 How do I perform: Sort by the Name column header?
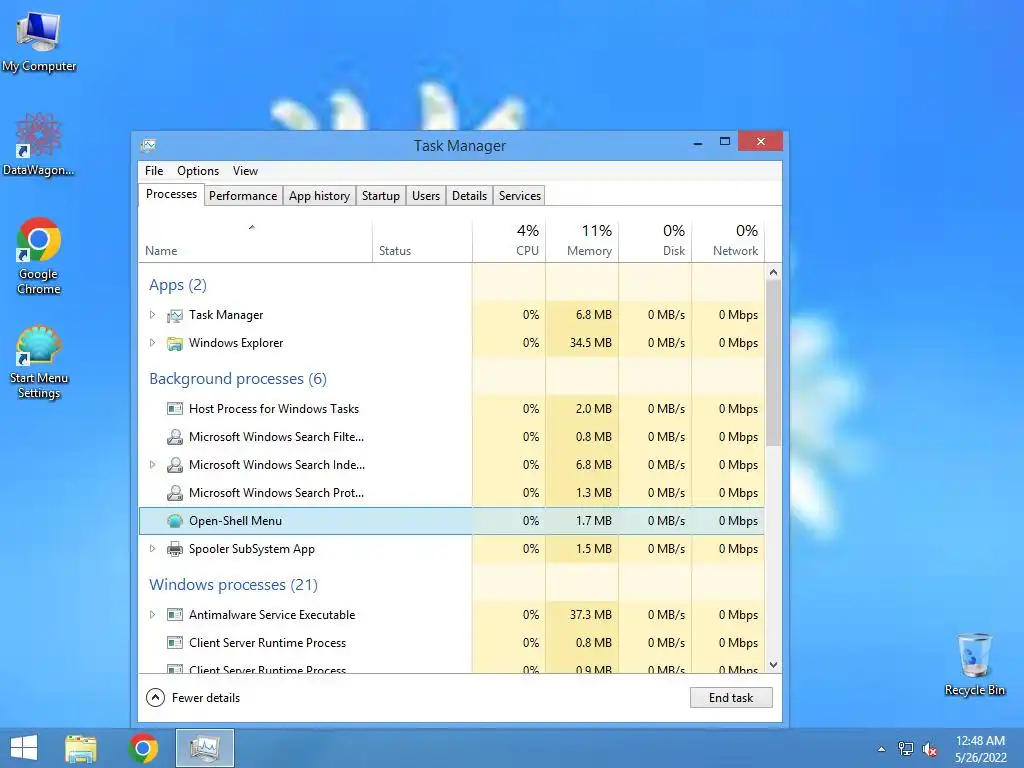pos(255,240)
